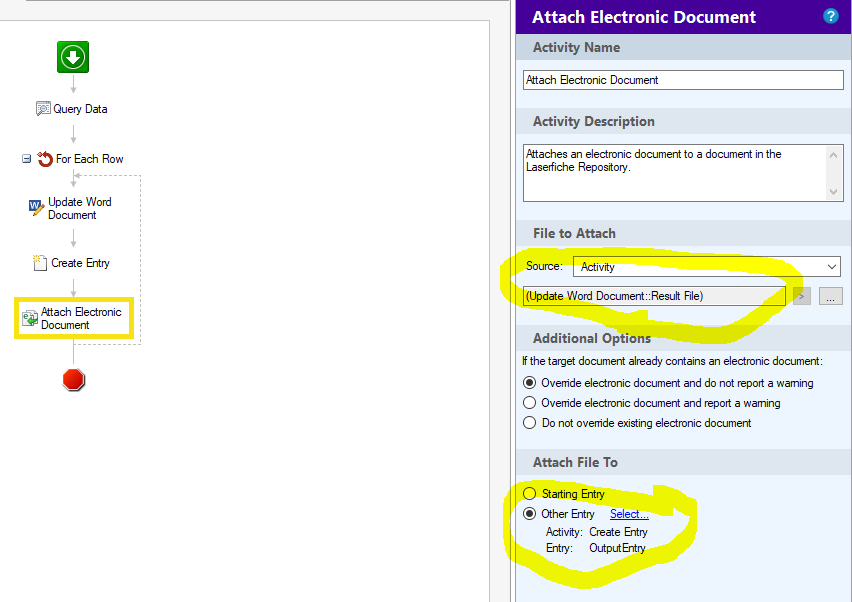Click the Query Data label

tap(80, 109)
